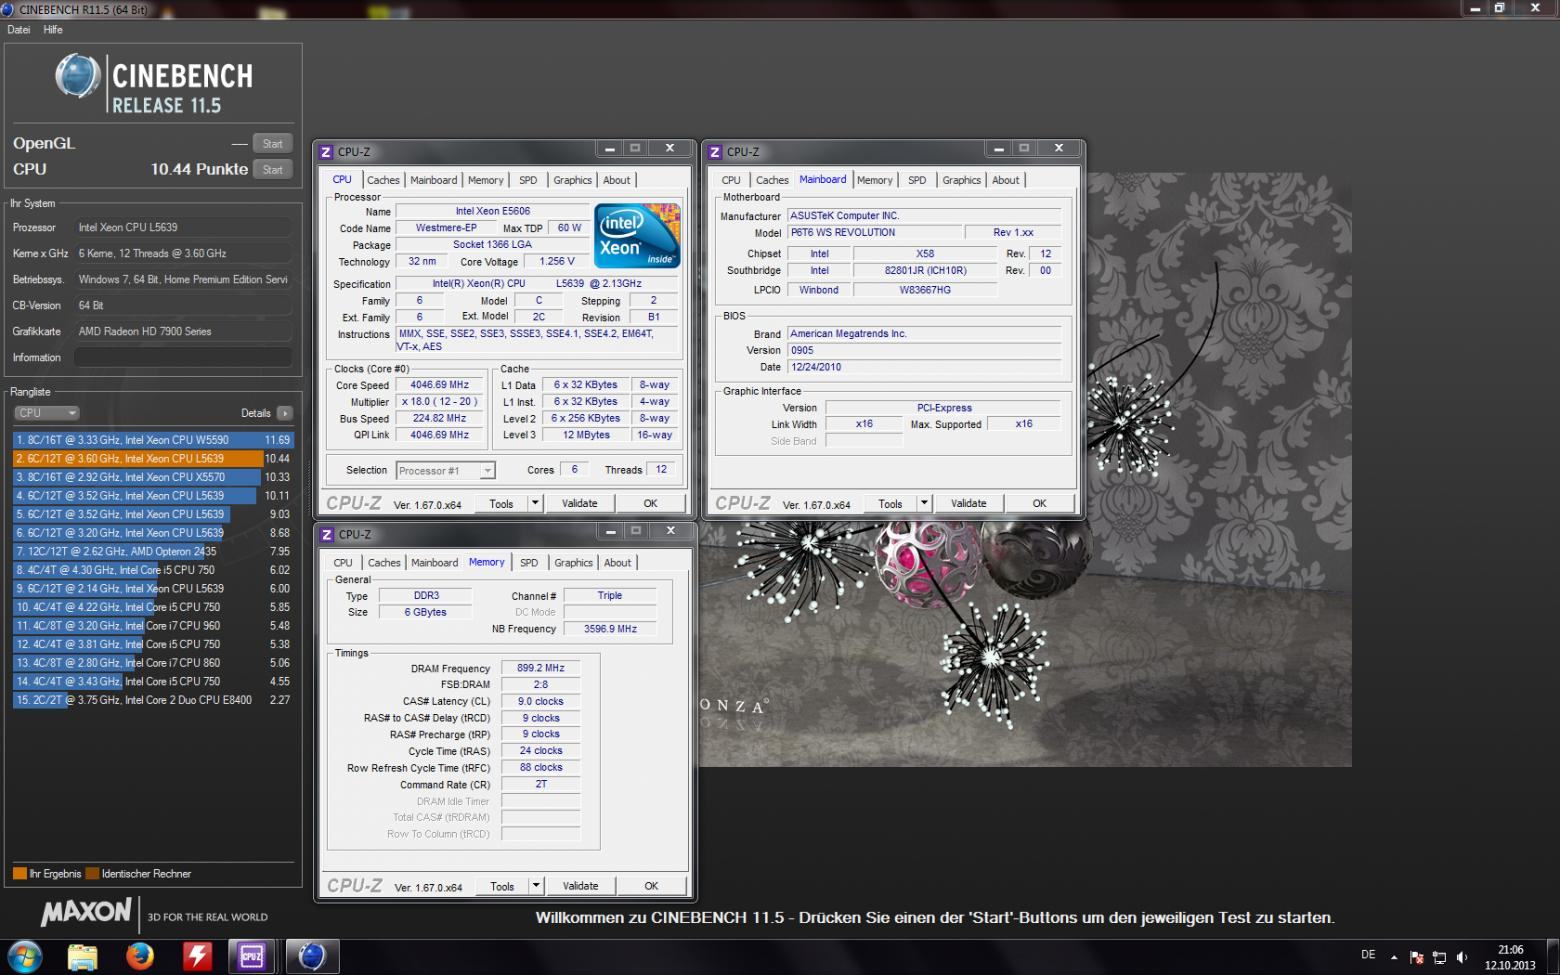
Task: Open Windows Start menu orb
Action: click(x=24, y=956)
